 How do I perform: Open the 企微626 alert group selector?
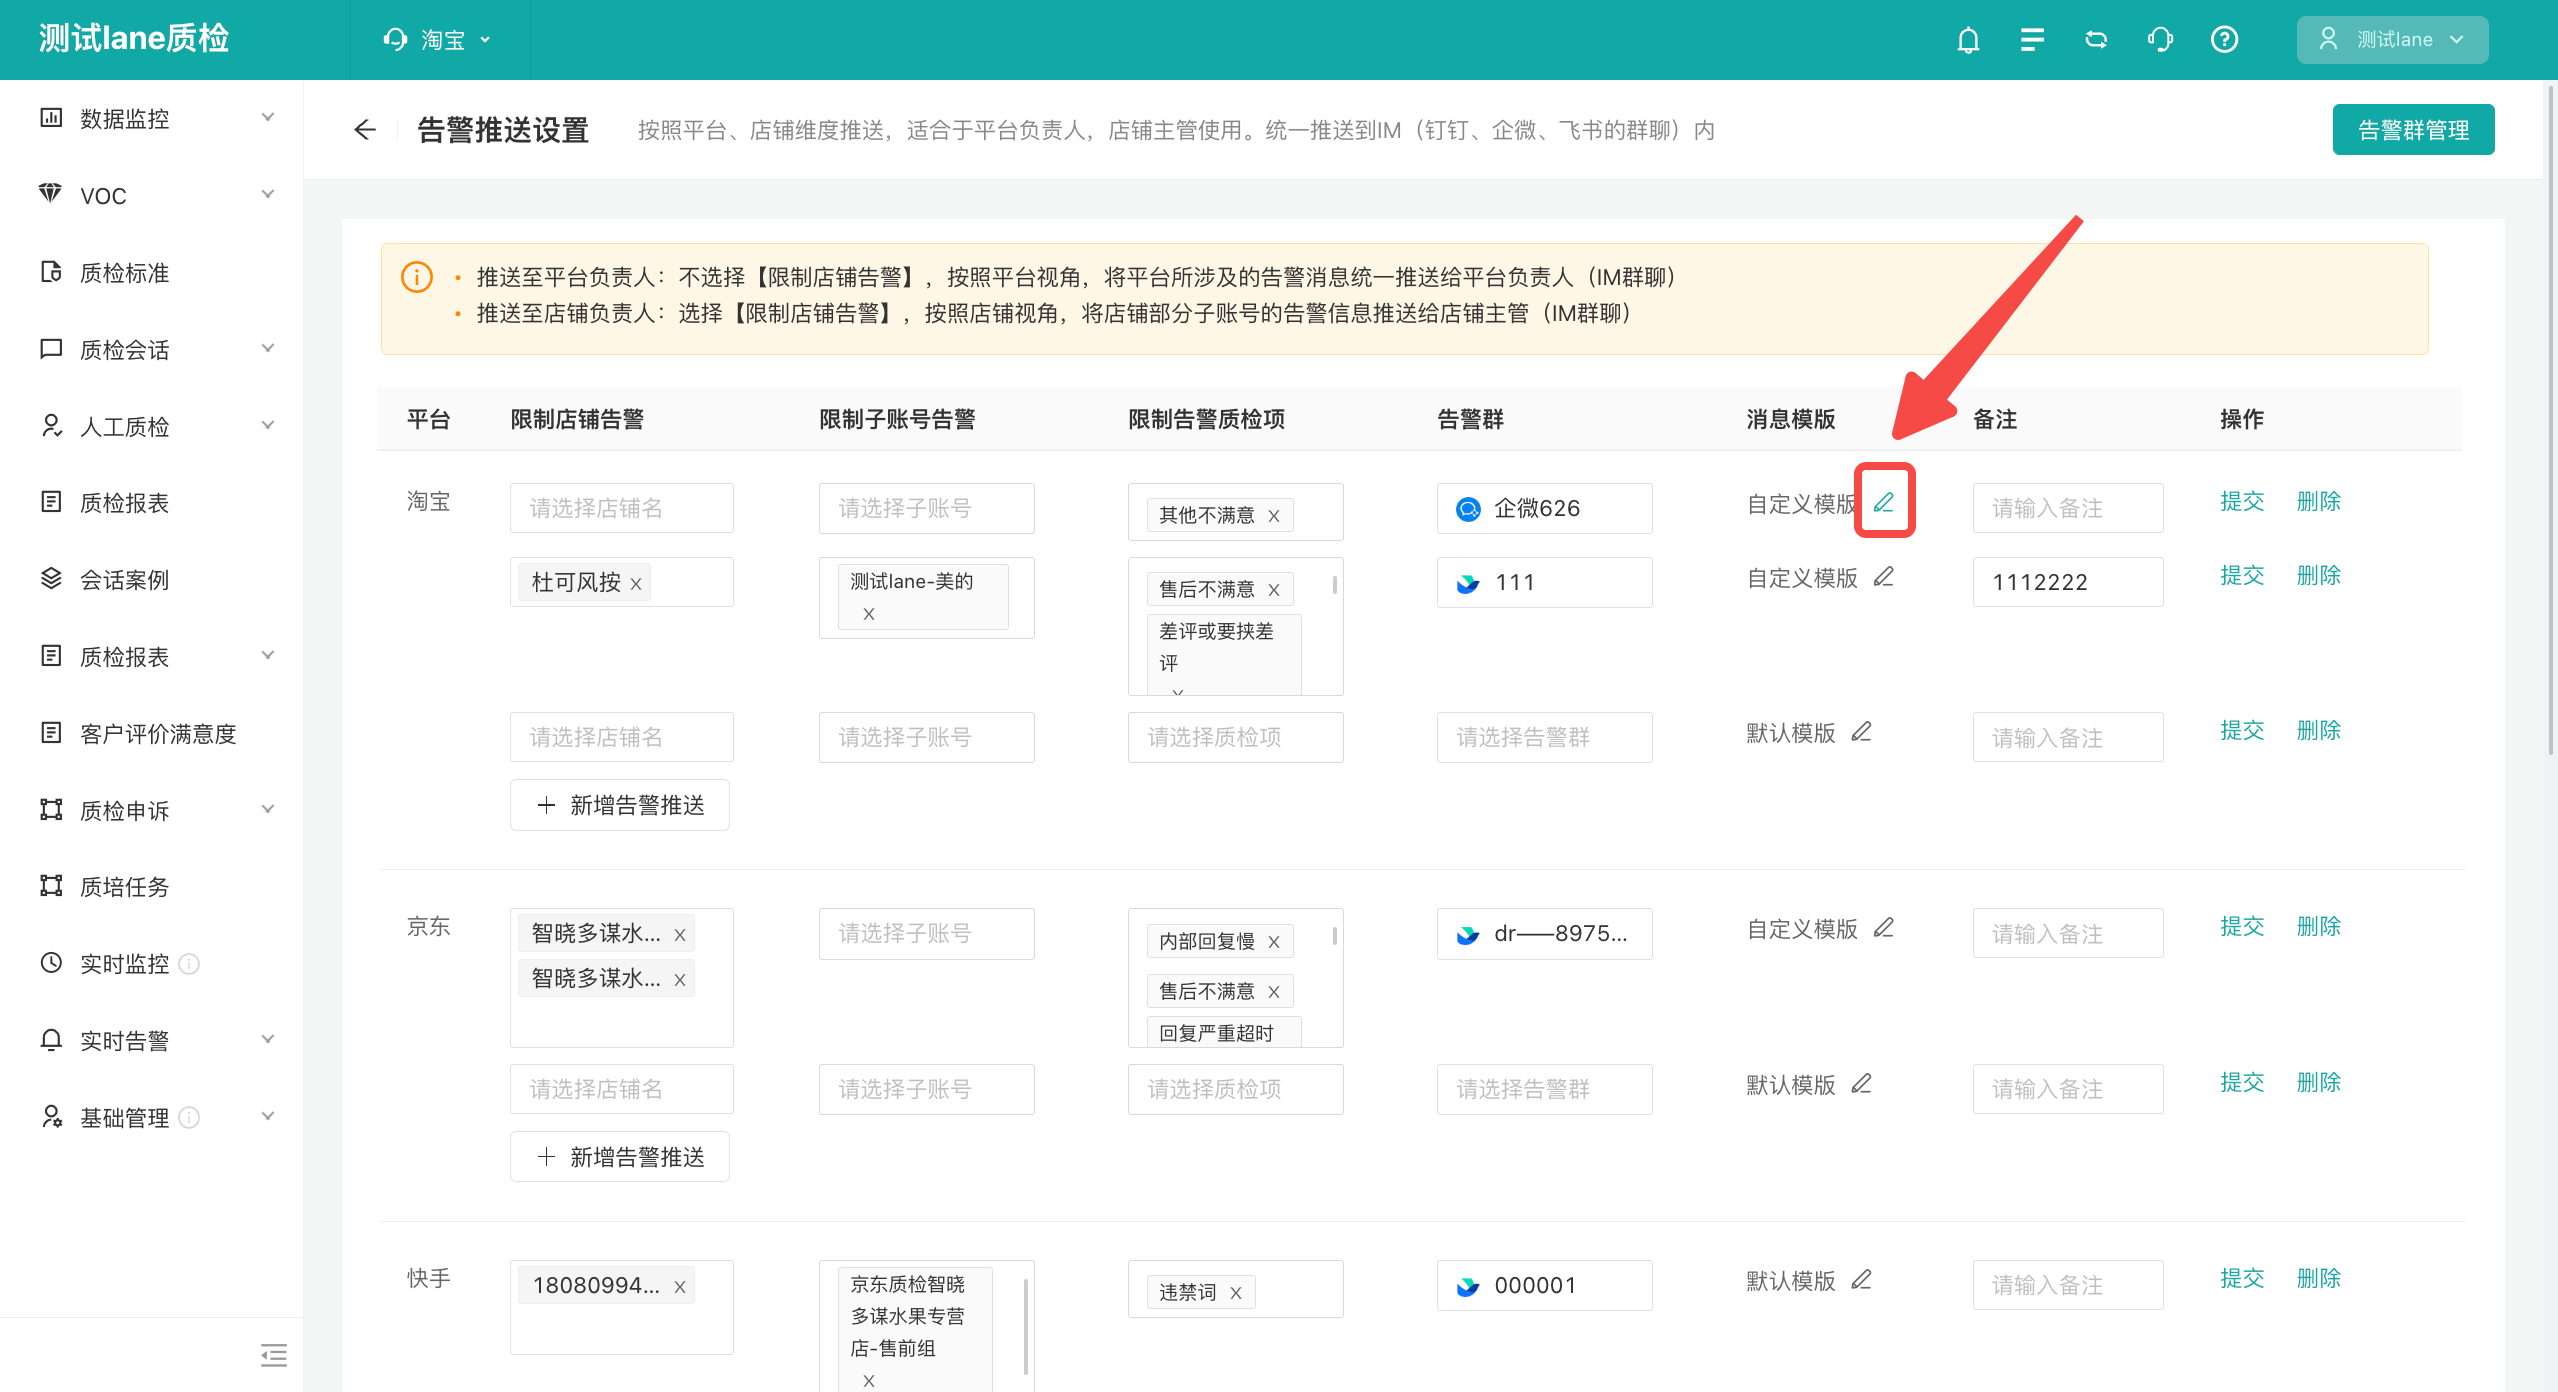tap(1545, 508)
